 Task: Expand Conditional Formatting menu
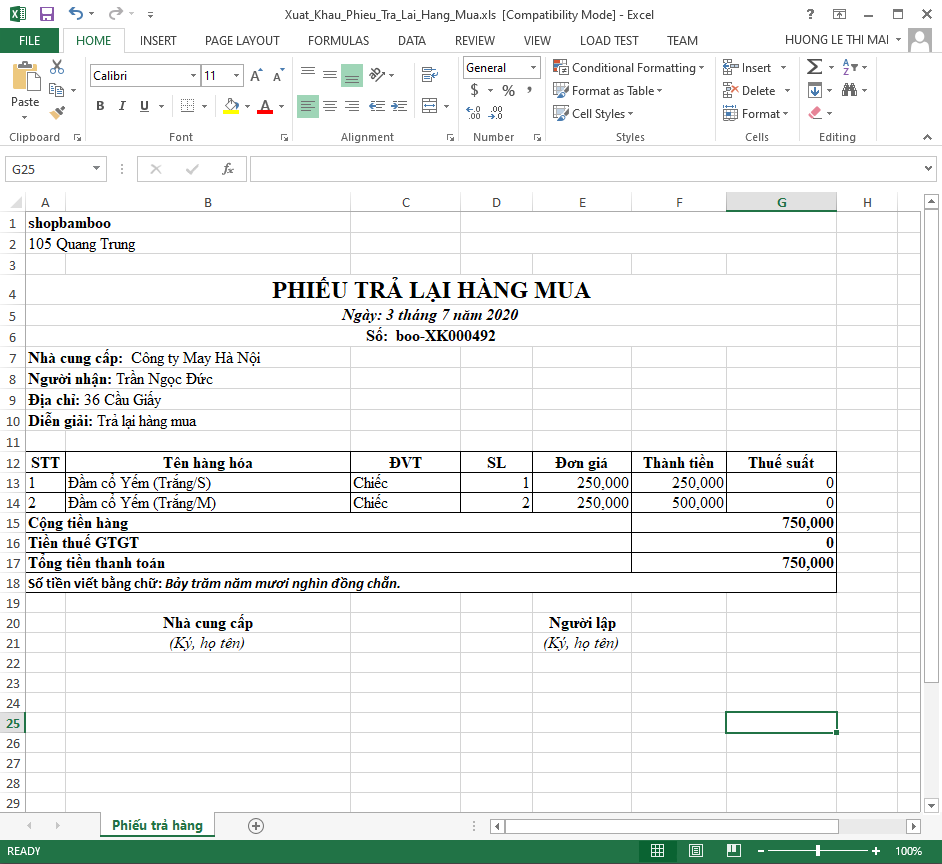[628, 67]
